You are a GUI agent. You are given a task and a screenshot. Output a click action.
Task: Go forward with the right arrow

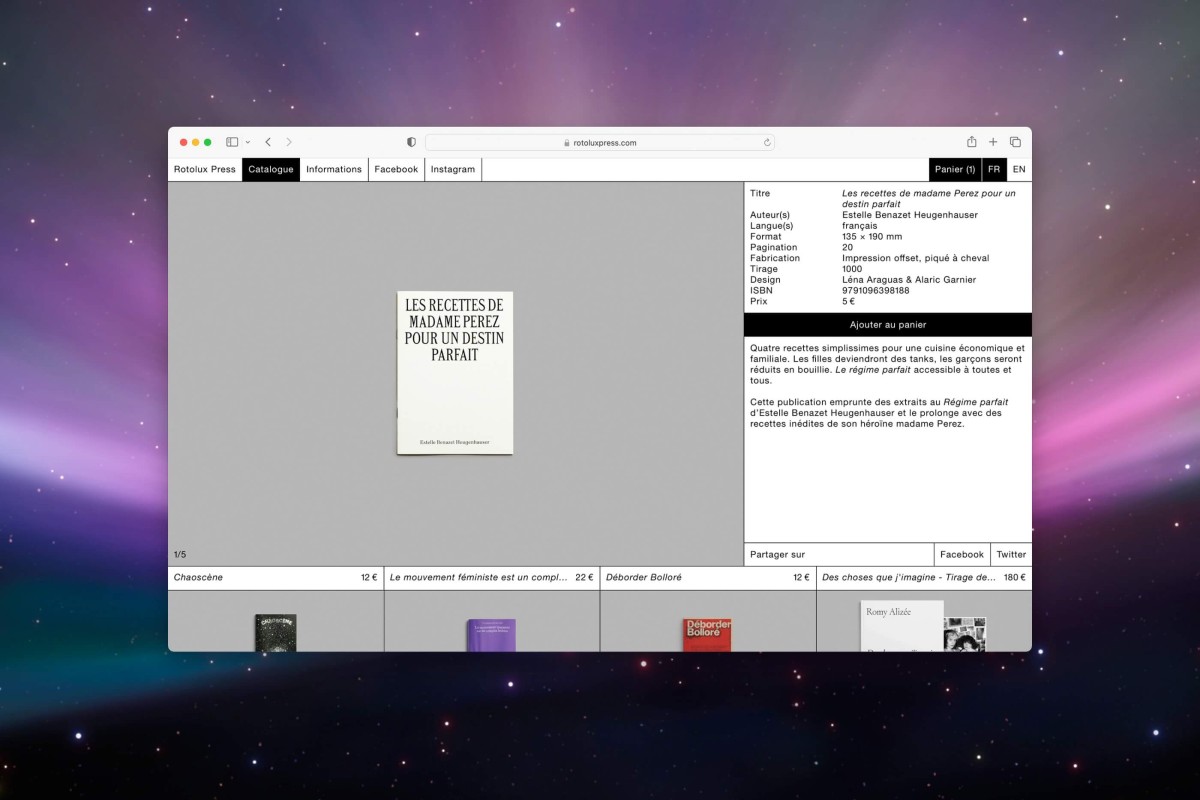tap(289, 142)
